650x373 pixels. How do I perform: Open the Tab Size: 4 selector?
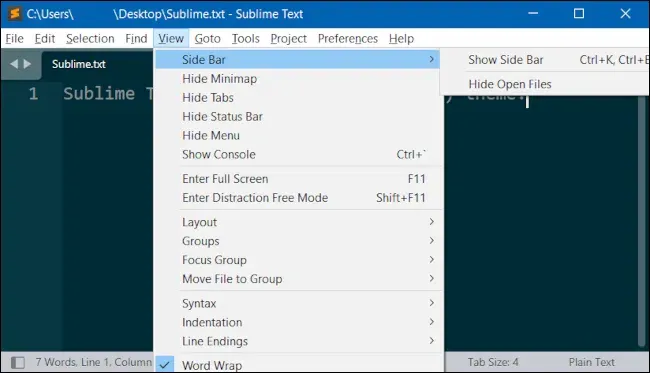[x=493, y=362]
